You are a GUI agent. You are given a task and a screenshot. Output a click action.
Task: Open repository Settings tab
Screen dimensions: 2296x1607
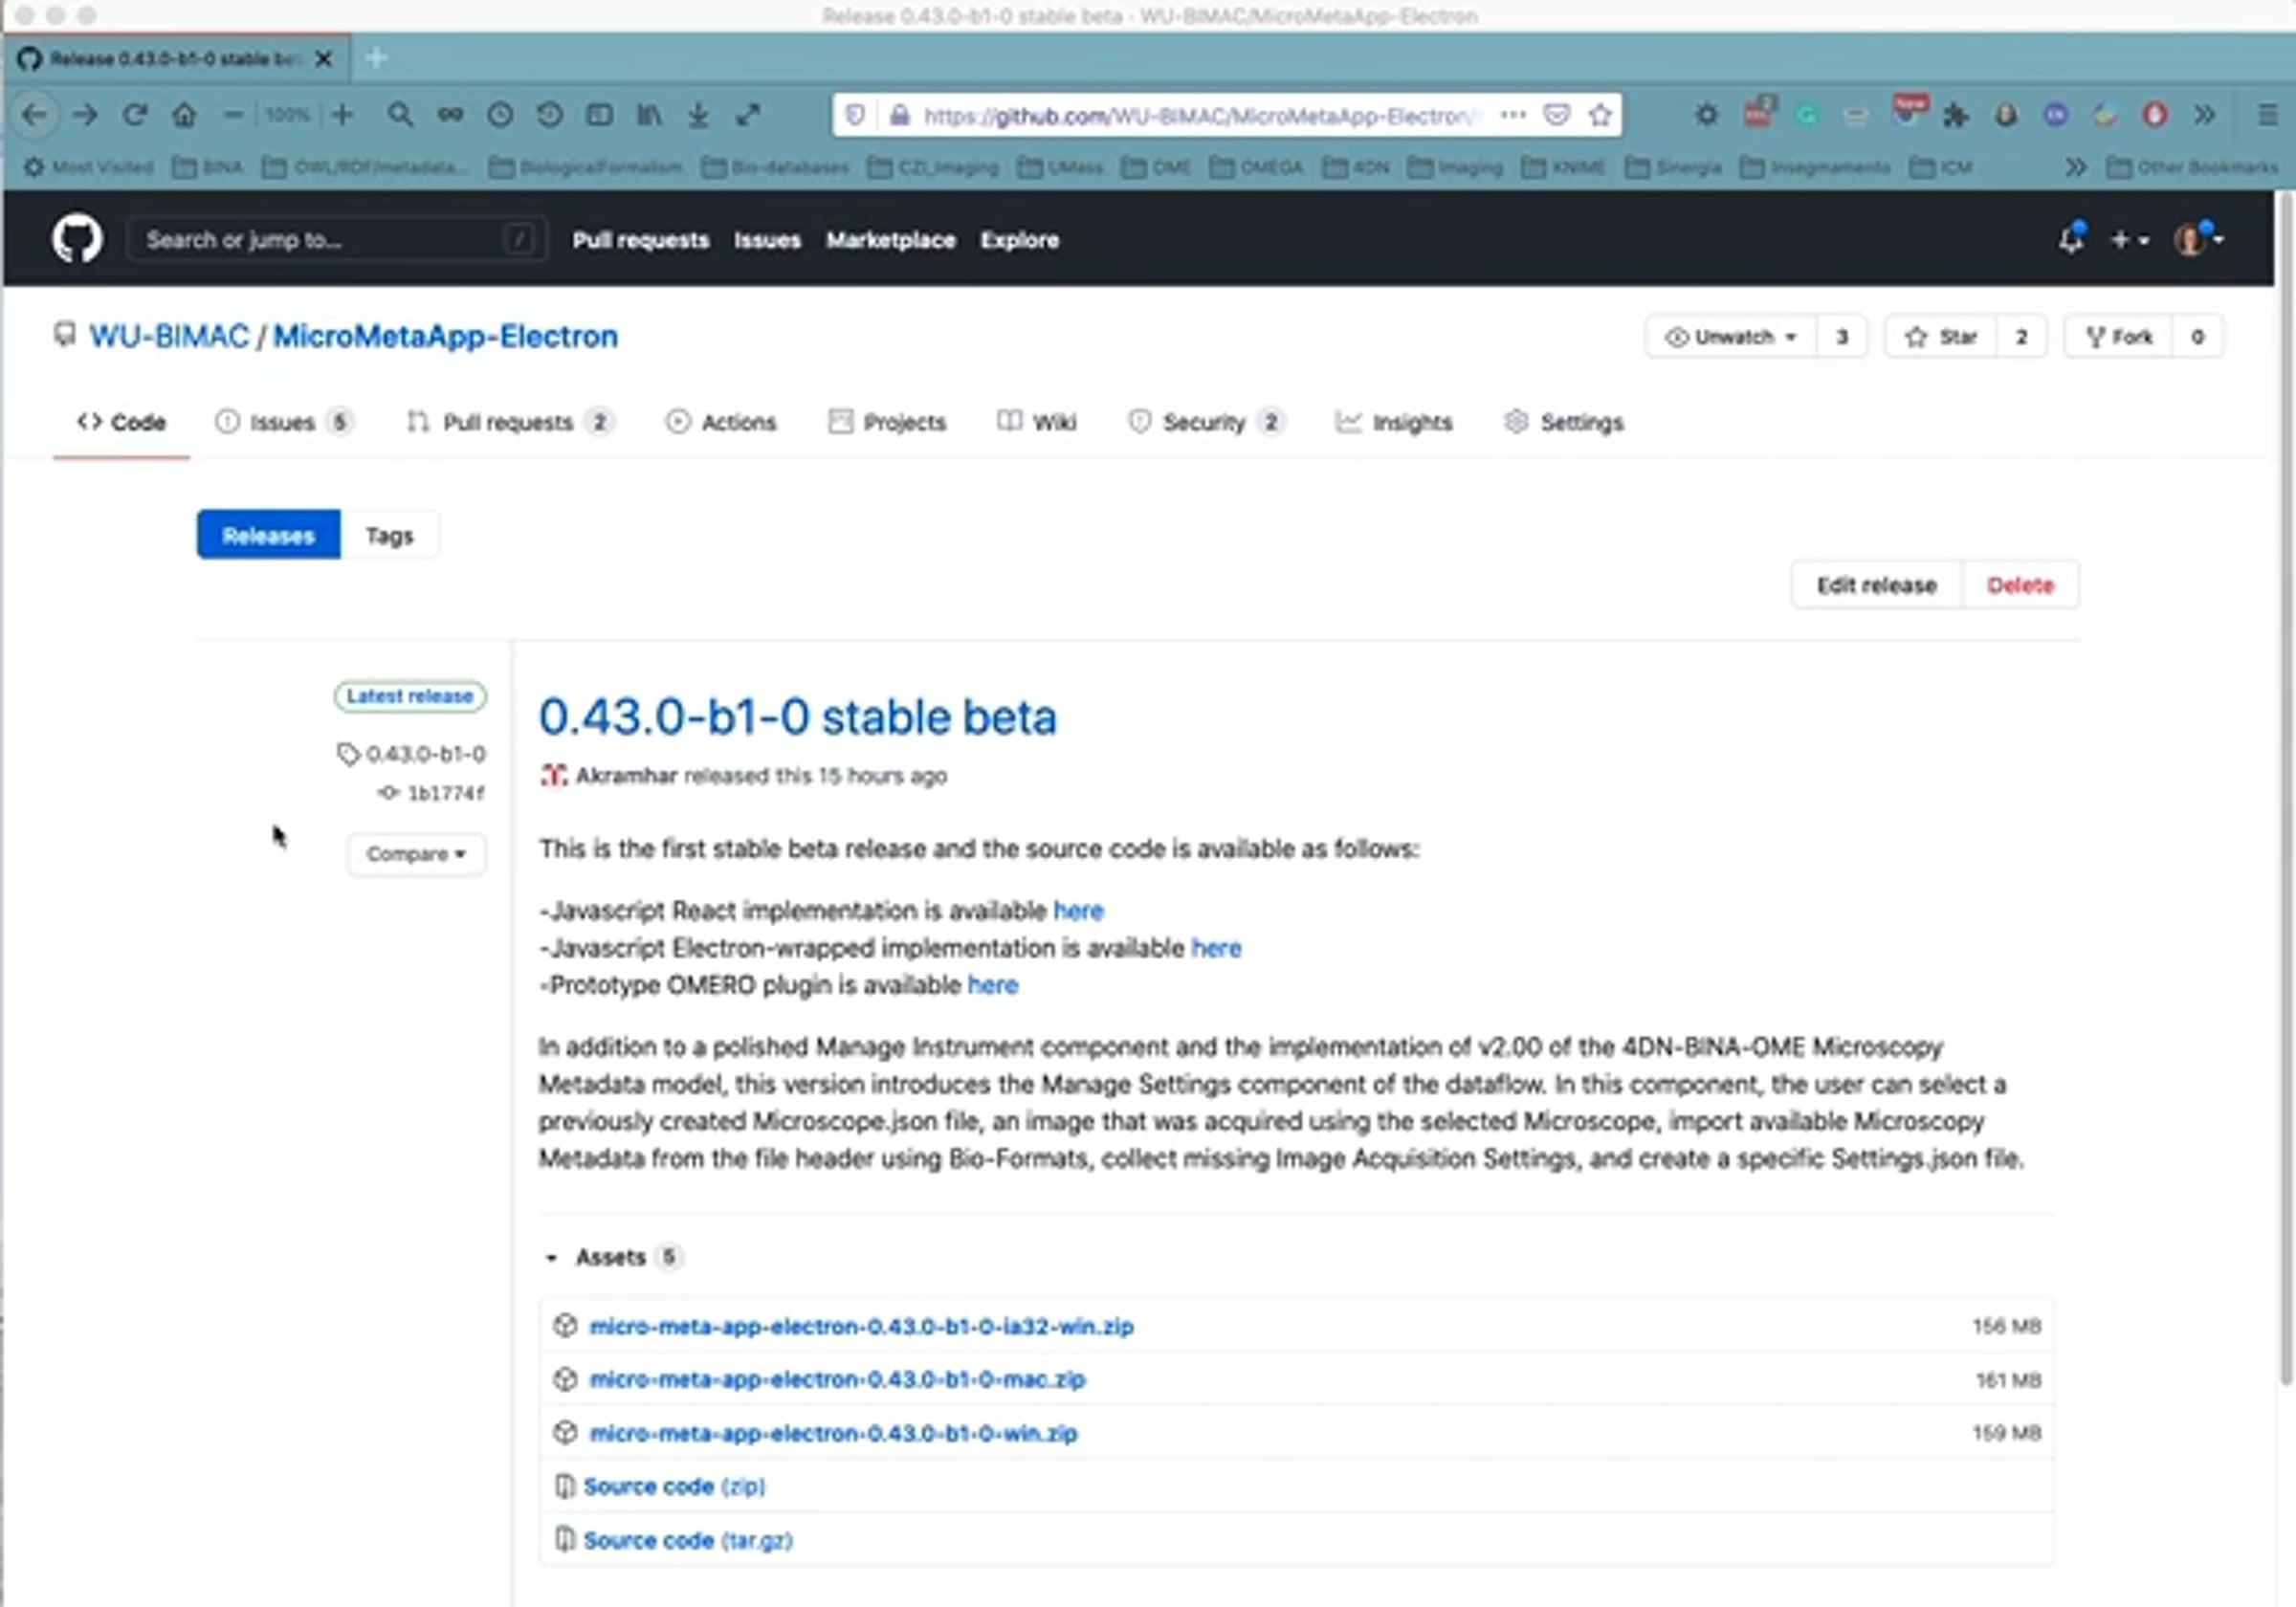[x=1564, y=422]
